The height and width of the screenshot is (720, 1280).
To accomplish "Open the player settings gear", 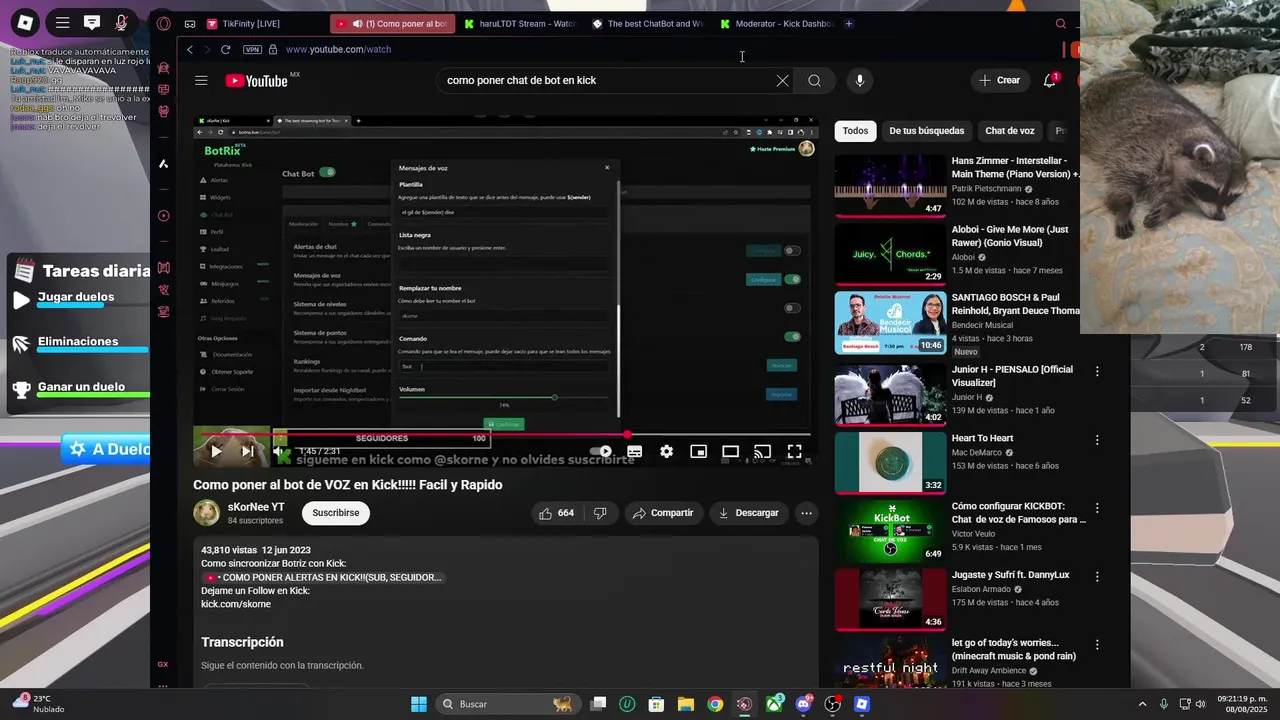I will coord(666,451).
